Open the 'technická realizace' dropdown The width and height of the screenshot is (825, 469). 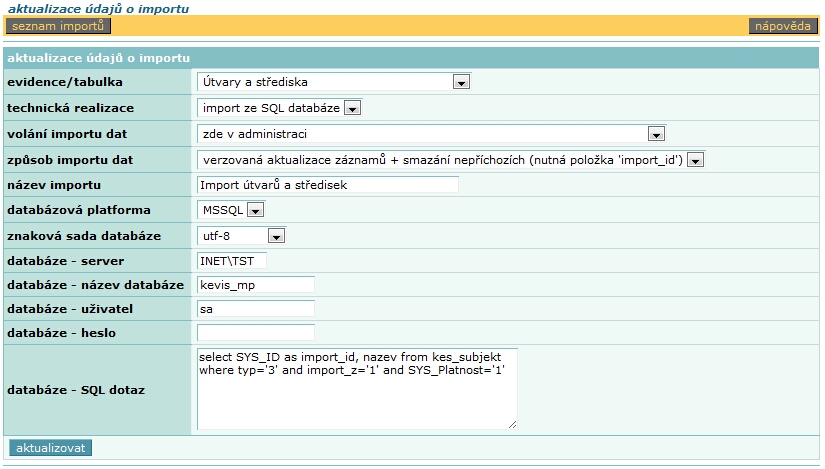pos(279,108)
